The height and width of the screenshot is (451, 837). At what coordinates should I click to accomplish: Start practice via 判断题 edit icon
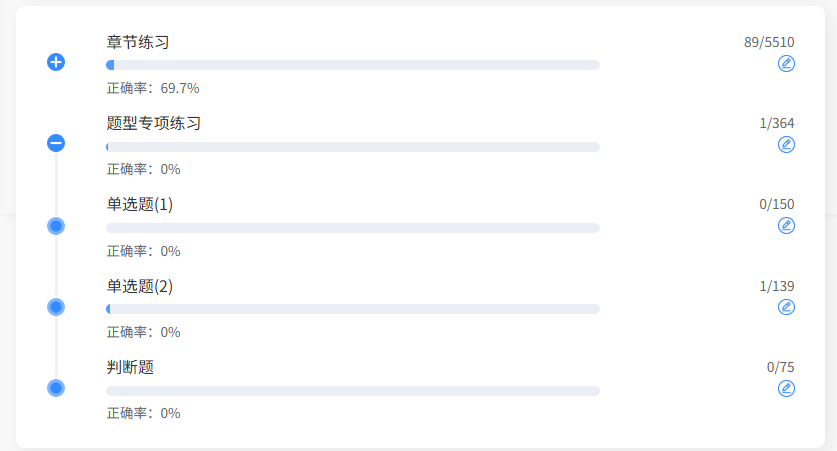786,388
